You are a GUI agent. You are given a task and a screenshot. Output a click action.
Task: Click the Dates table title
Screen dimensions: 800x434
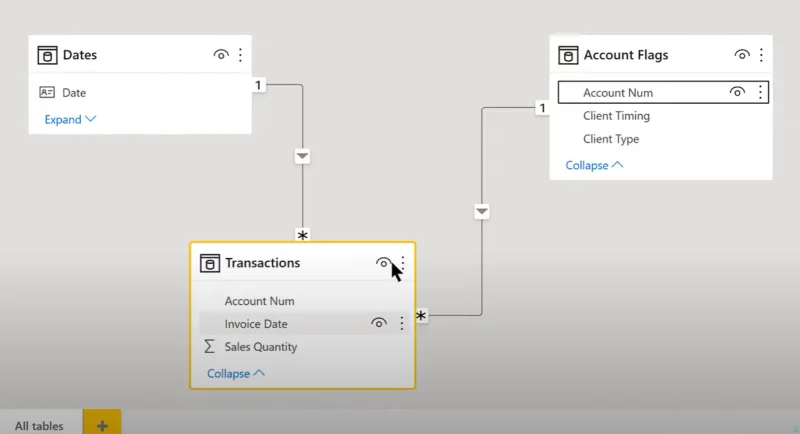(x=80, y=55)
